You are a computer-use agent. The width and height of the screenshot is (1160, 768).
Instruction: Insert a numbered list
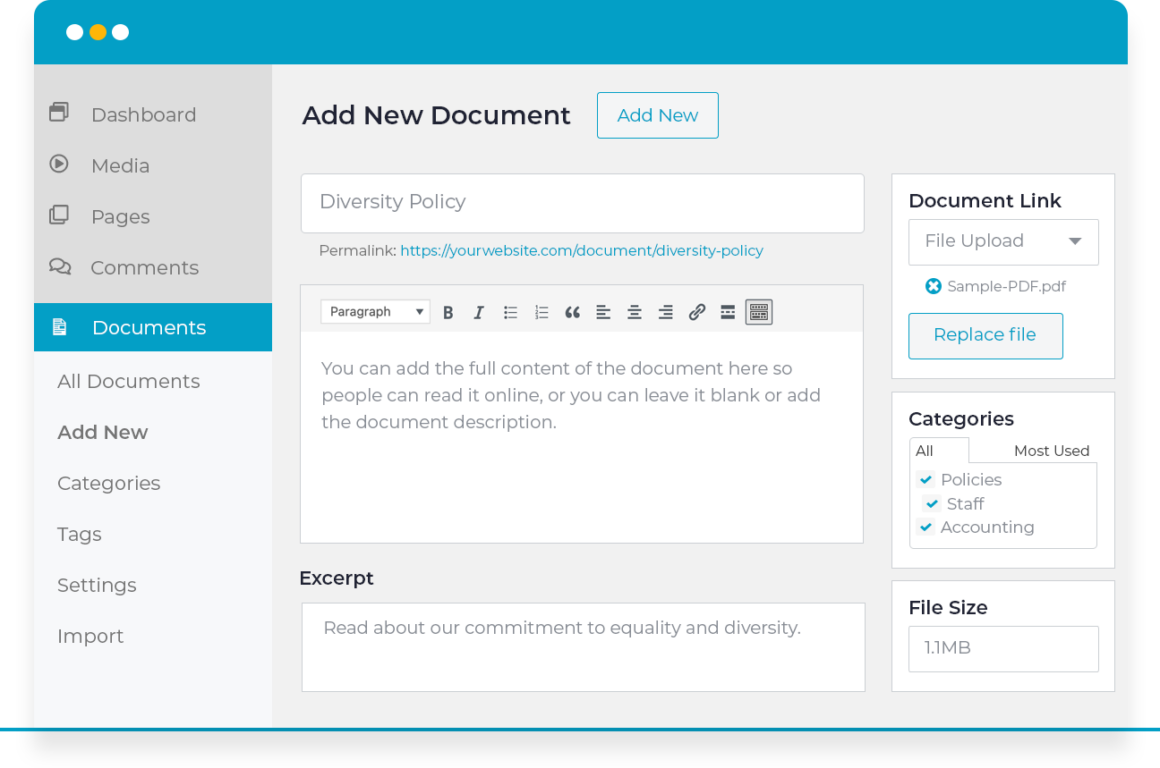(541, 312)
